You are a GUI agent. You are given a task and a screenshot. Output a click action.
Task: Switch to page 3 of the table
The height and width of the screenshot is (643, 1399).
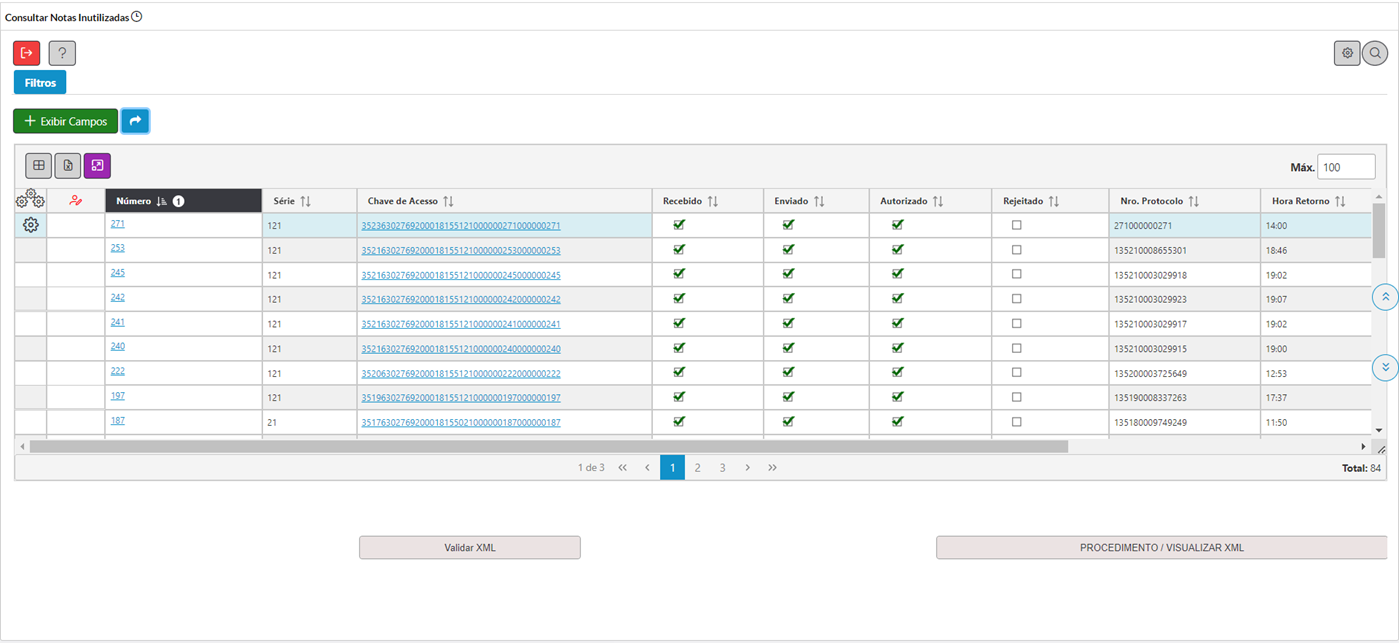click(x=722, y=467)
